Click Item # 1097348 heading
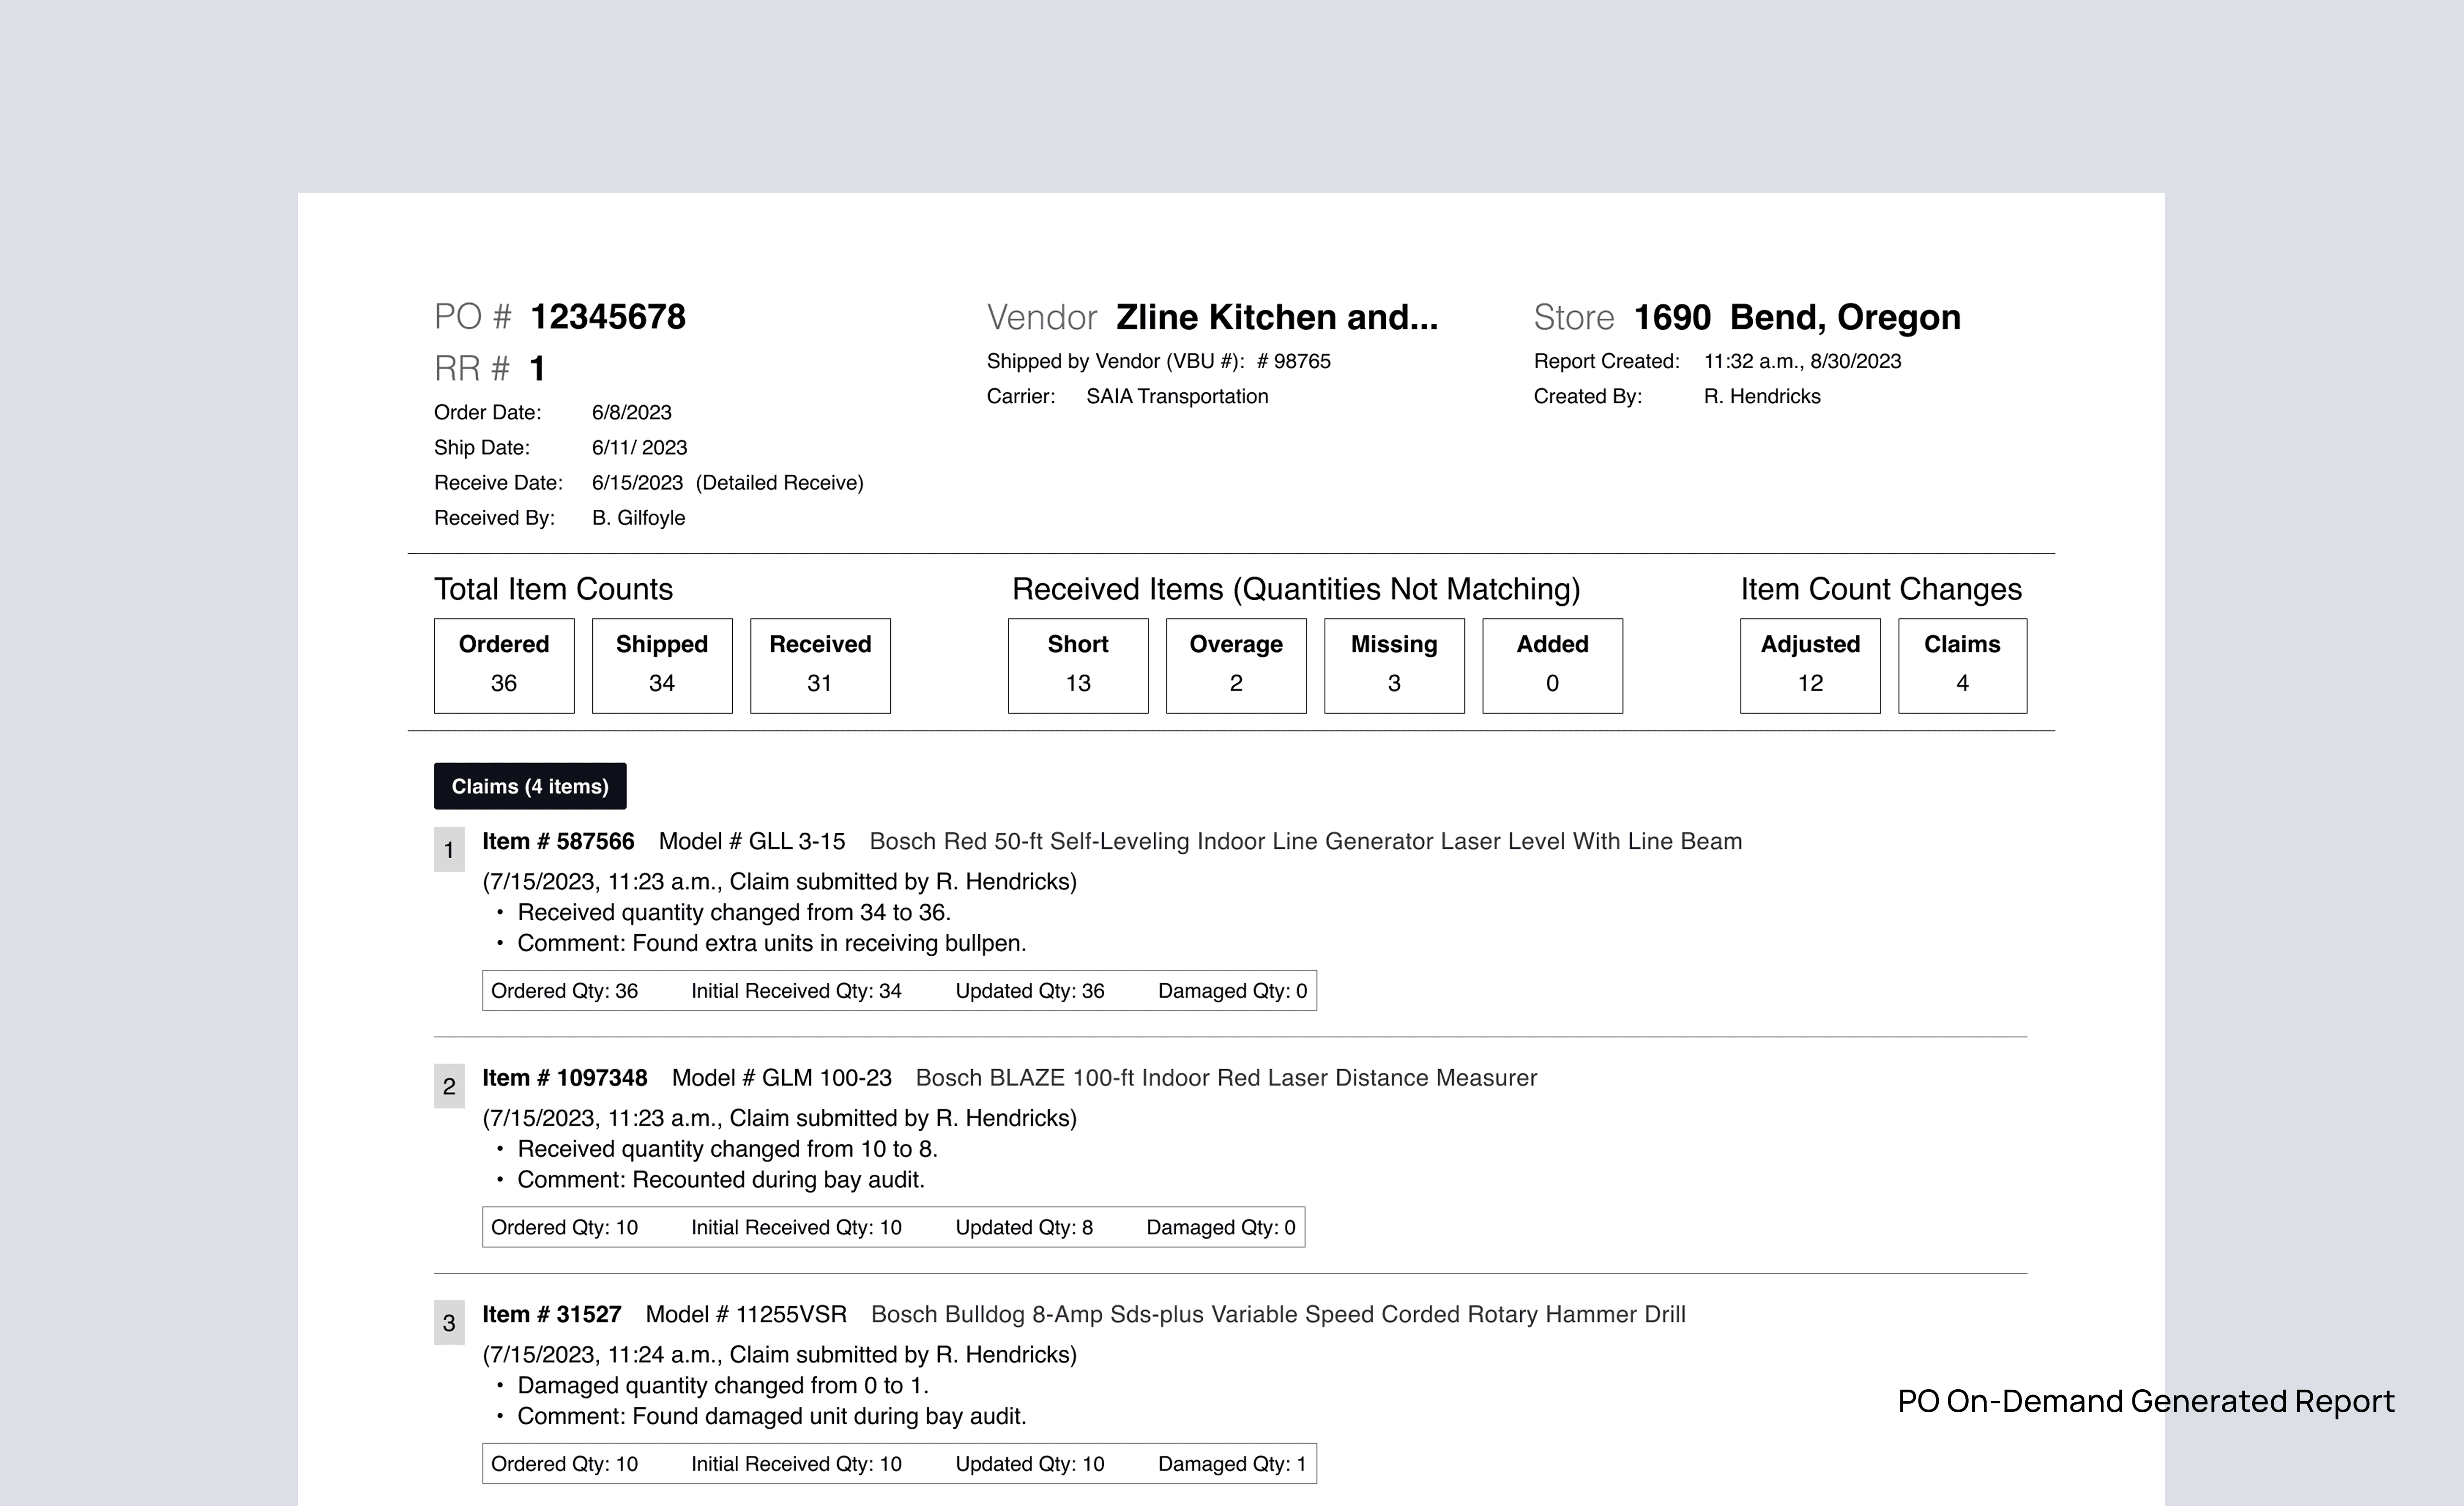The width and height of the screenshot is (2464, 1506). click(x=564, y=1078)
